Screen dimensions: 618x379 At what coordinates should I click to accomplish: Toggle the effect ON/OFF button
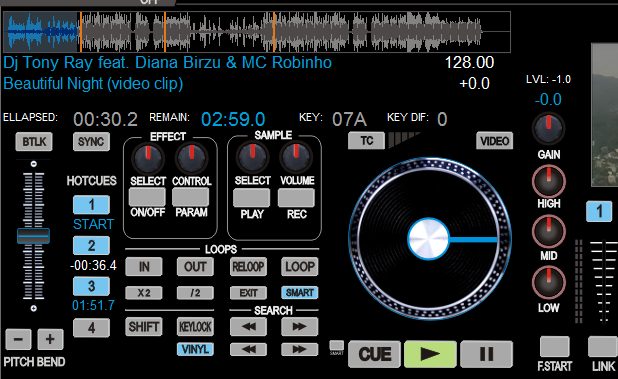(x=147, y=197)
